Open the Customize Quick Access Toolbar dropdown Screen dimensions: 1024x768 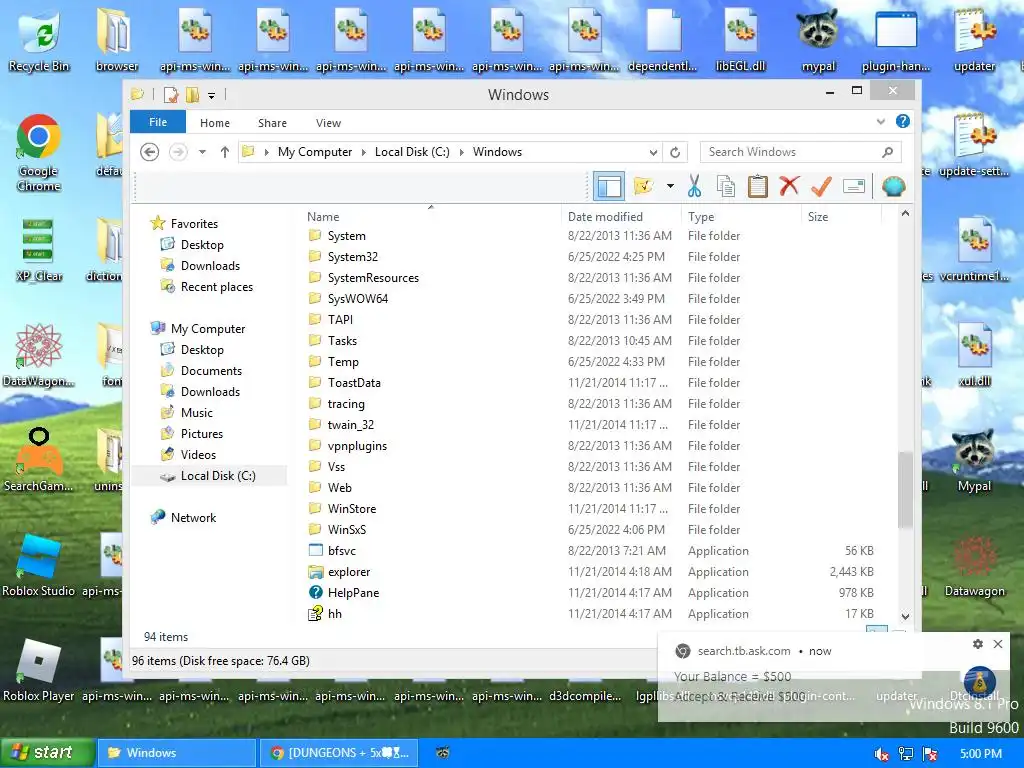coord(212,96)
